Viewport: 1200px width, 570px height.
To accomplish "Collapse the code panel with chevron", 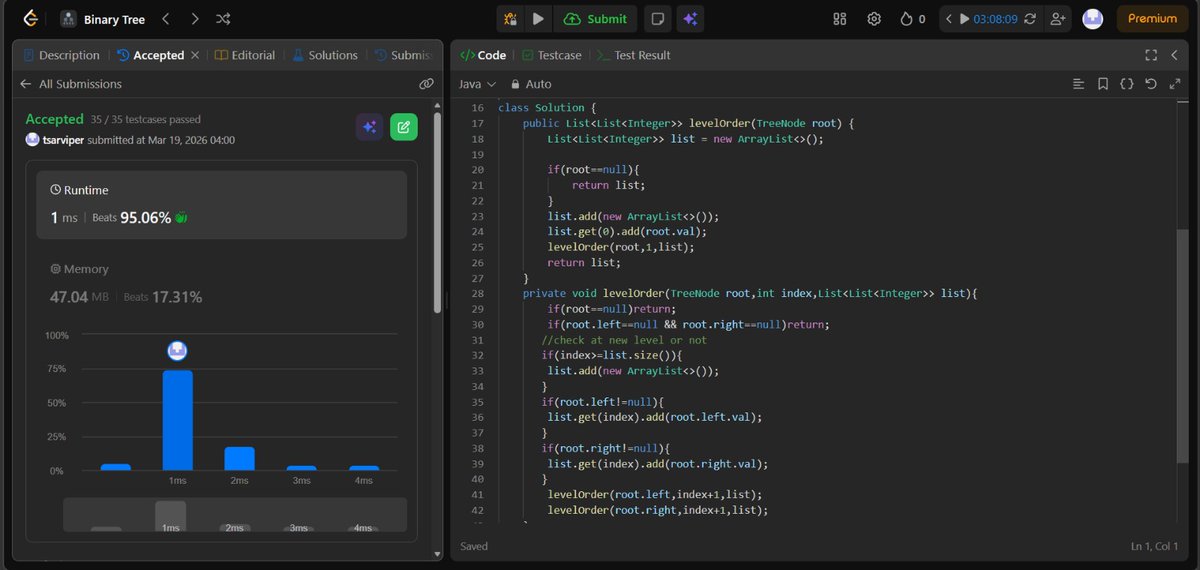I will (1175, 55).
